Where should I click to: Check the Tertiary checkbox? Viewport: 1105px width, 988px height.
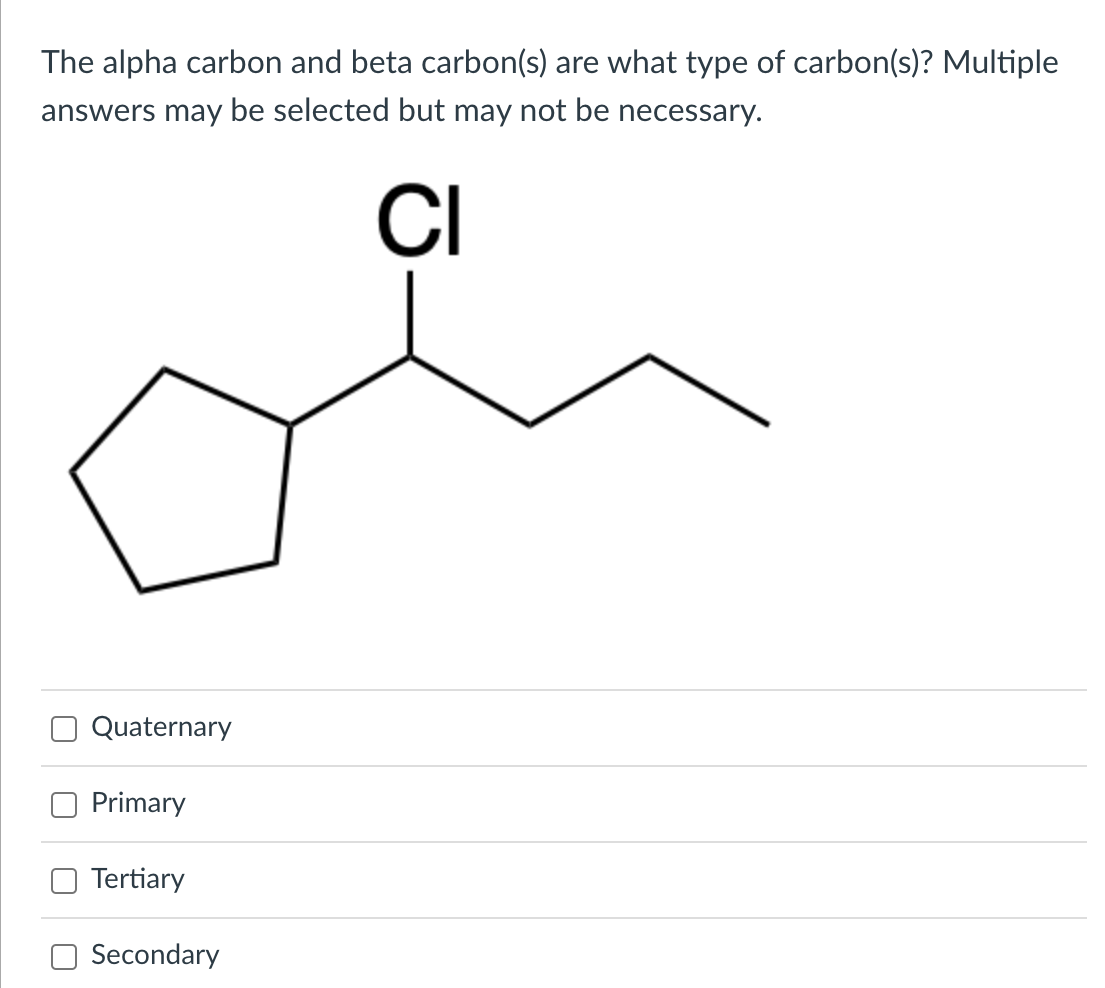click(63, 880)
